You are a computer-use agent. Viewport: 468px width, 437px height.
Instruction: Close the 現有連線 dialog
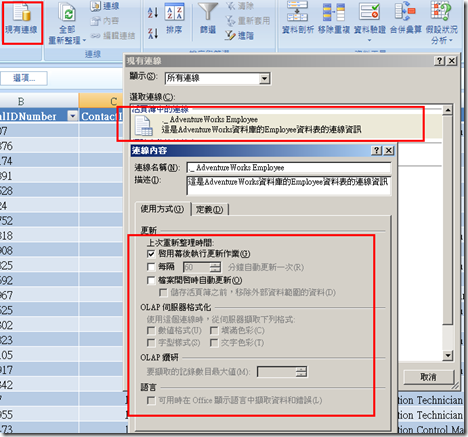coord(452,61)
